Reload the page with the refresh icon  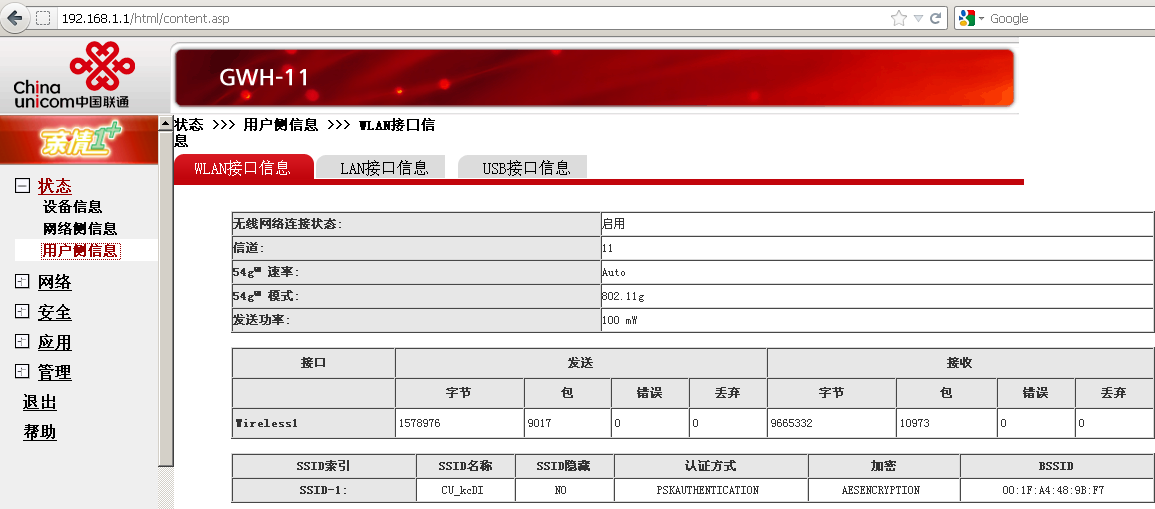936,18
